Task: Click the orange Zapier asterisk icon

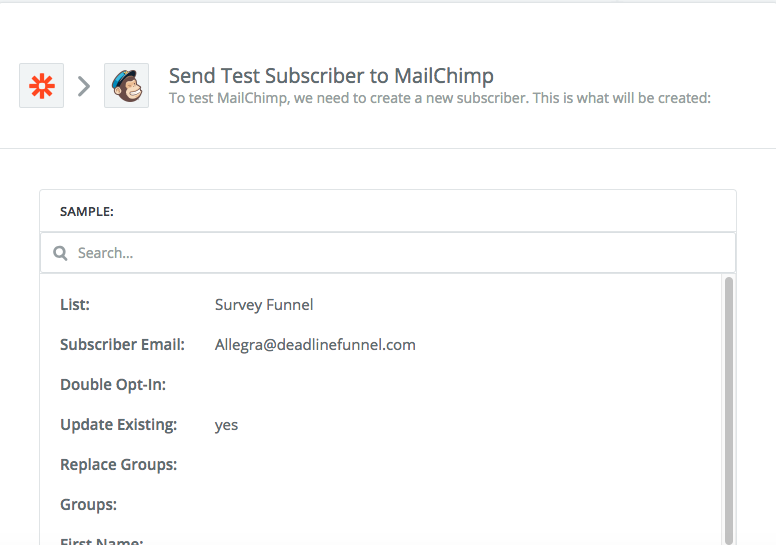Action: point(41,86)
